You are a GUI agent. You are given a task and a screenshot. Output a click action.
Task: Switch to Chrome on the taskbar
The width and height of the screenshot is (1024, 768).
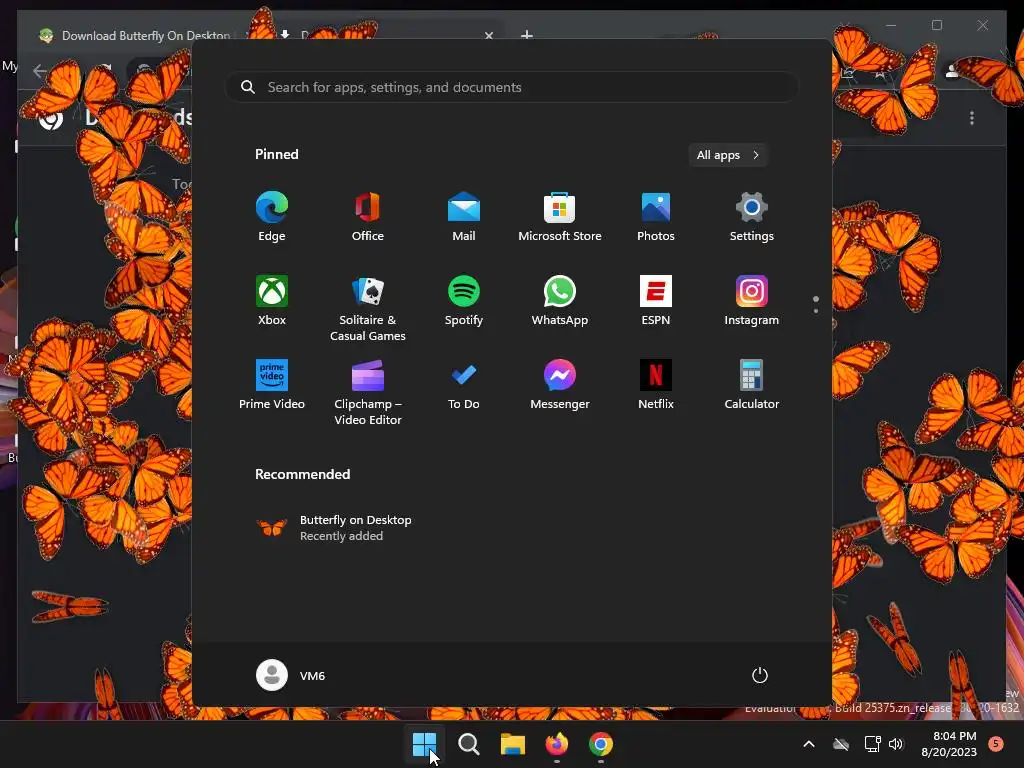601,744
